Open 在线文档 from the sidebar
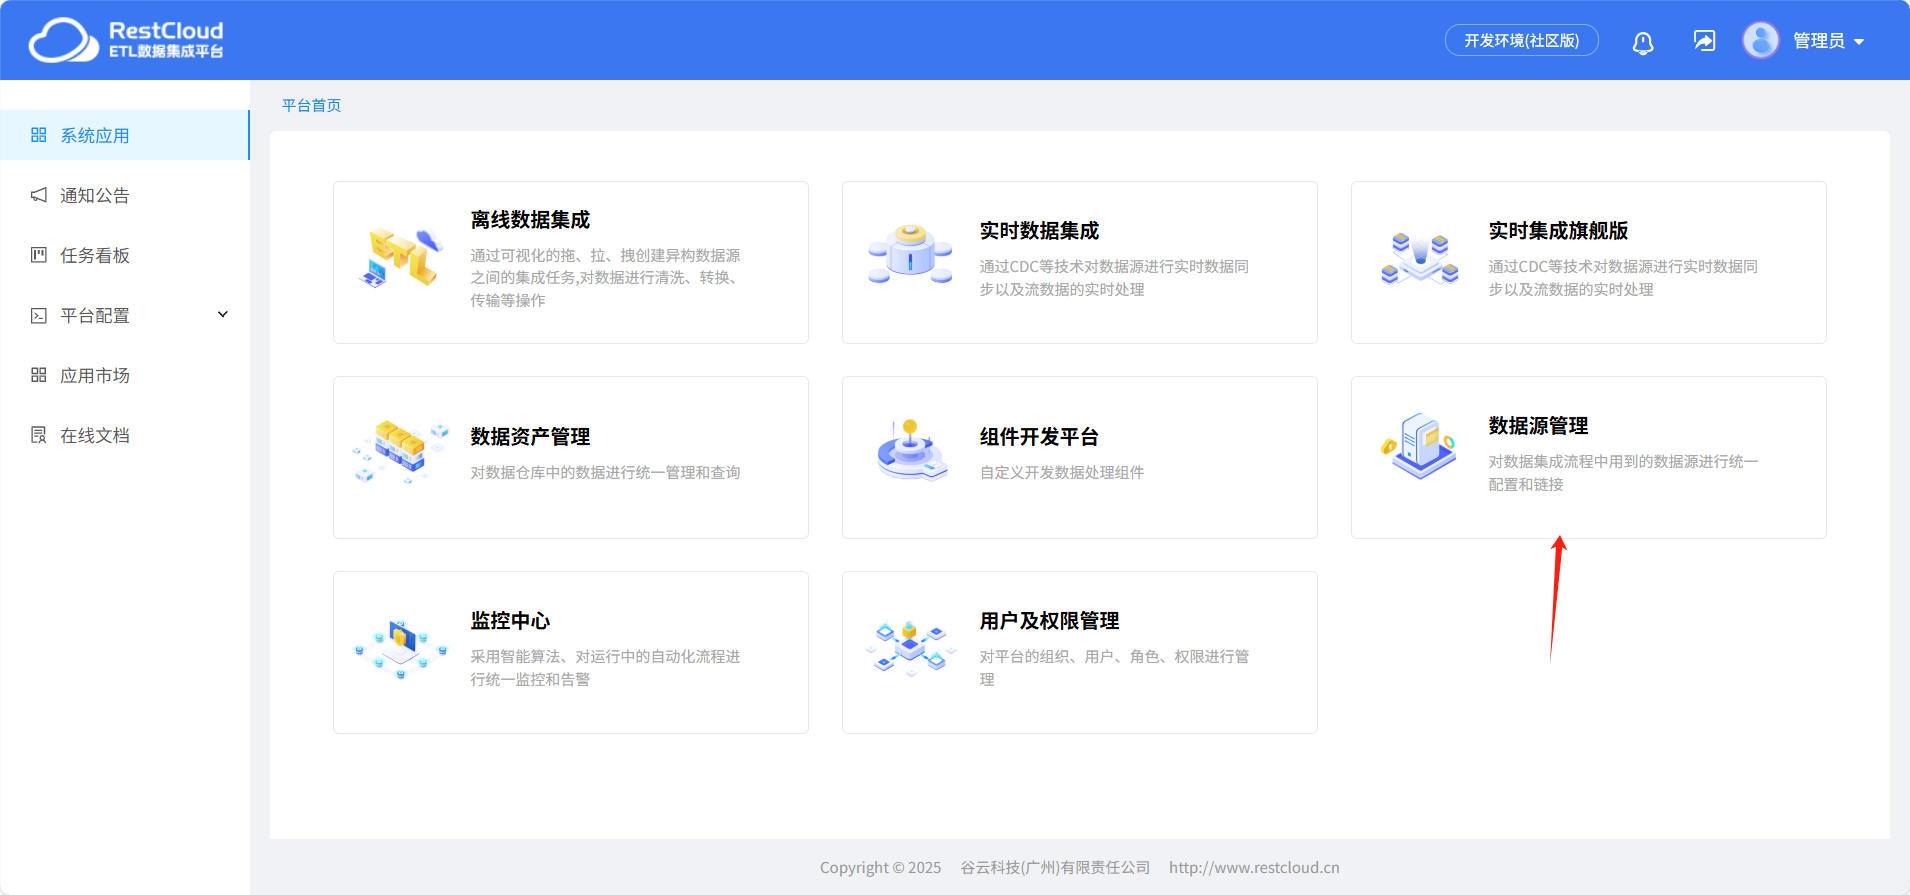The width and height of the screenshot is (1910, 895). tap(125, 435)
